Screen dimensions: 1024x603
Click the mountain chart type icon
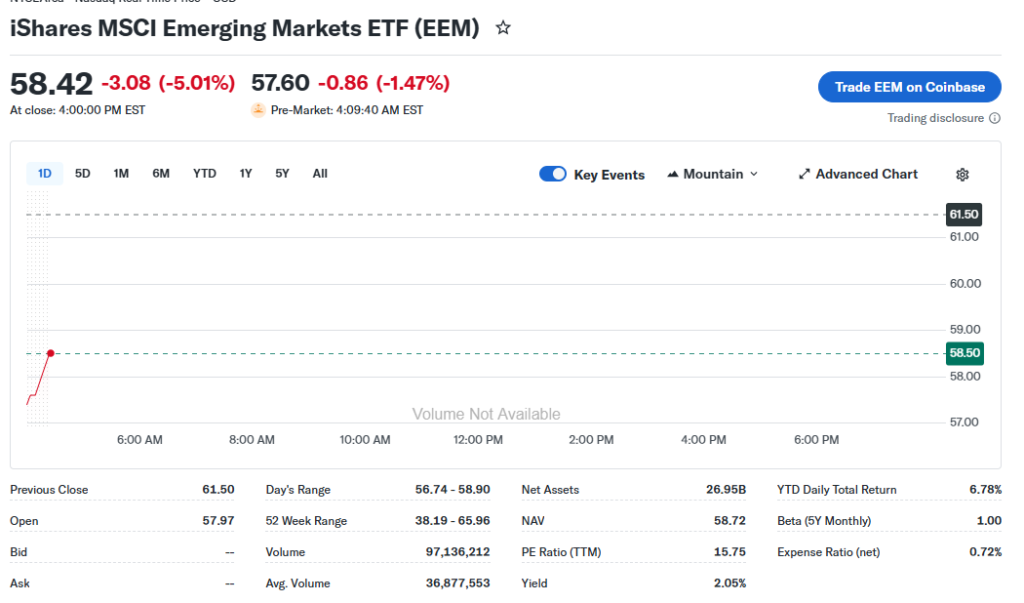672,175
